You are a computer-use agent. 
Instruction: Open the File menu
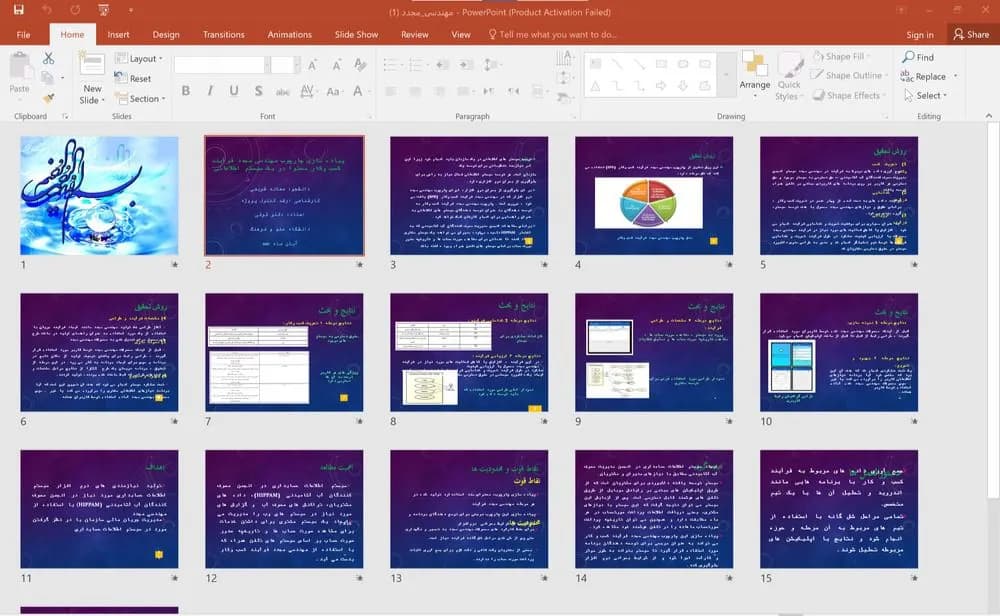(x=24, y=34)
